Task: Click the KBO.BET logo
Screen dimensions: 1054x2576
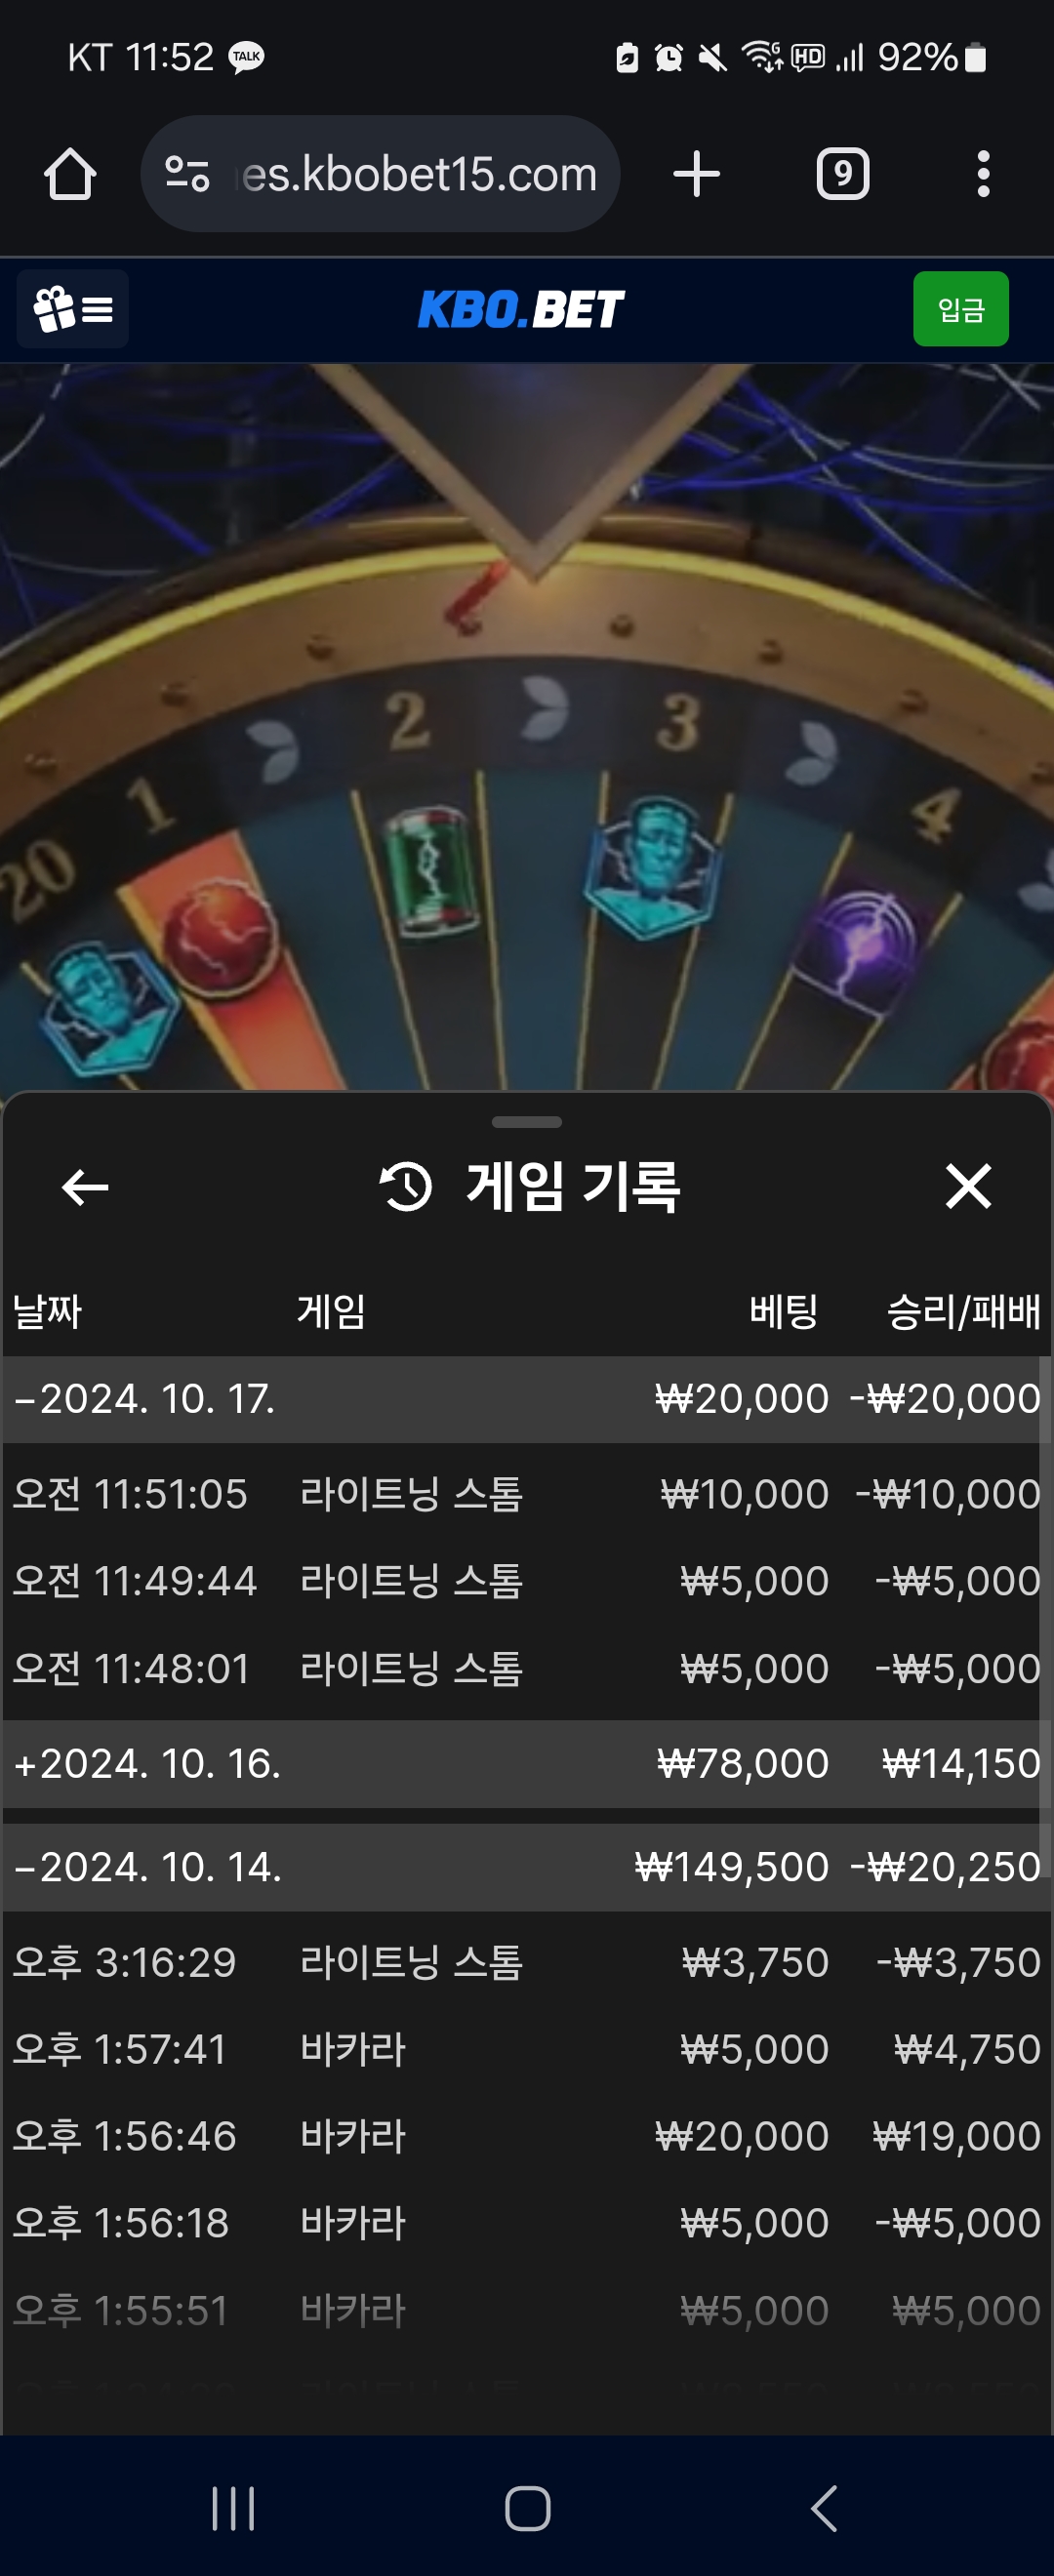Action: (x=521, y=309)
